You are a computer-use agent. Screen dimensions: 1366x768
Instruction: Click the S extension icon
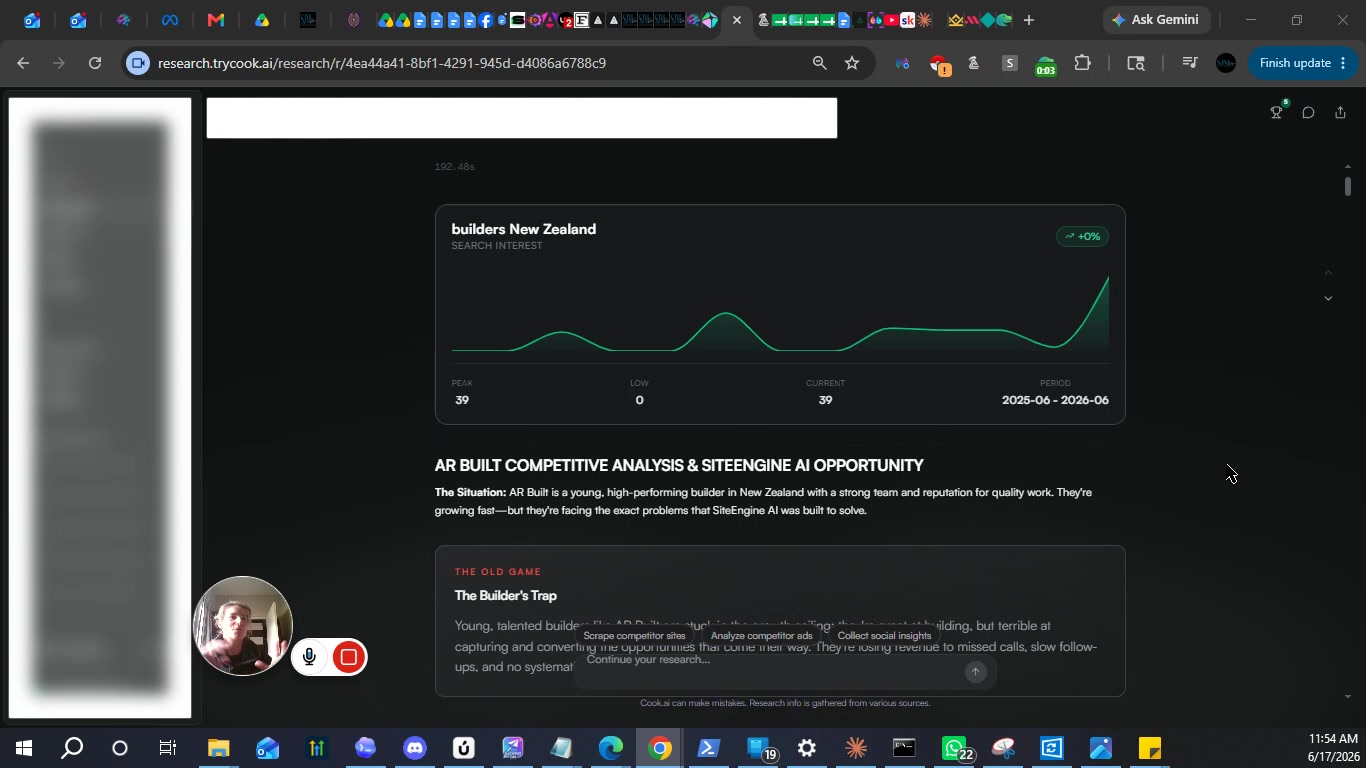click(1010, 63)
